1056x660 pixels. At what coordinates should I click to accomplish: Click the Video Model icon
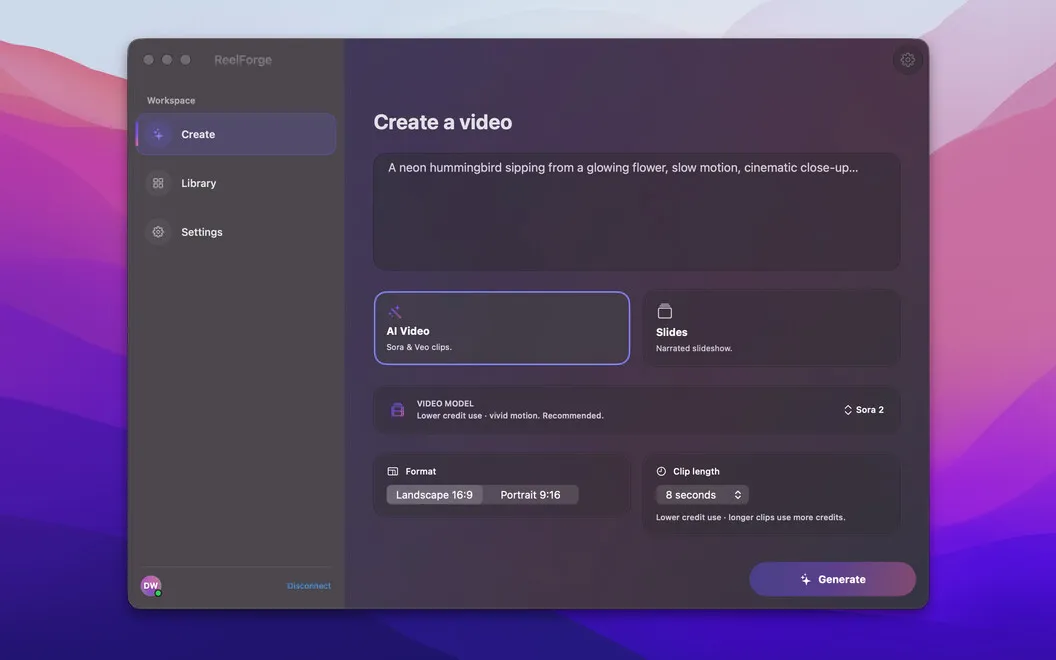click(x=398, y=409)
